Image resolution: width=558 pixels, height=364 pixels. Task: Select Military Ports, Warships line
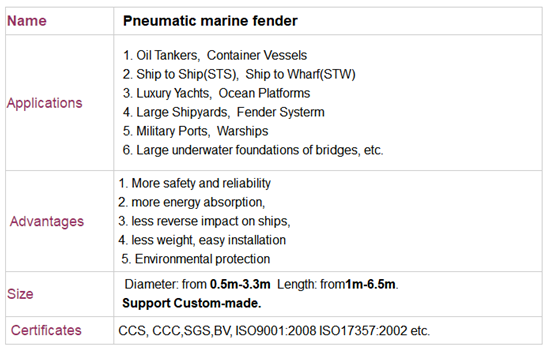coord(195,131)
